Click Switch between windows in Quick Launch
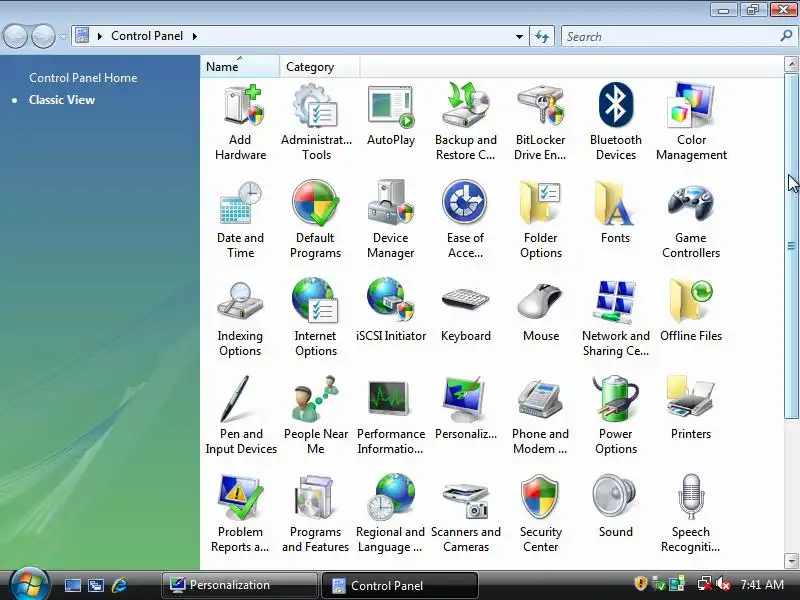This screenshot has width=800, height=600. [96, 585]
